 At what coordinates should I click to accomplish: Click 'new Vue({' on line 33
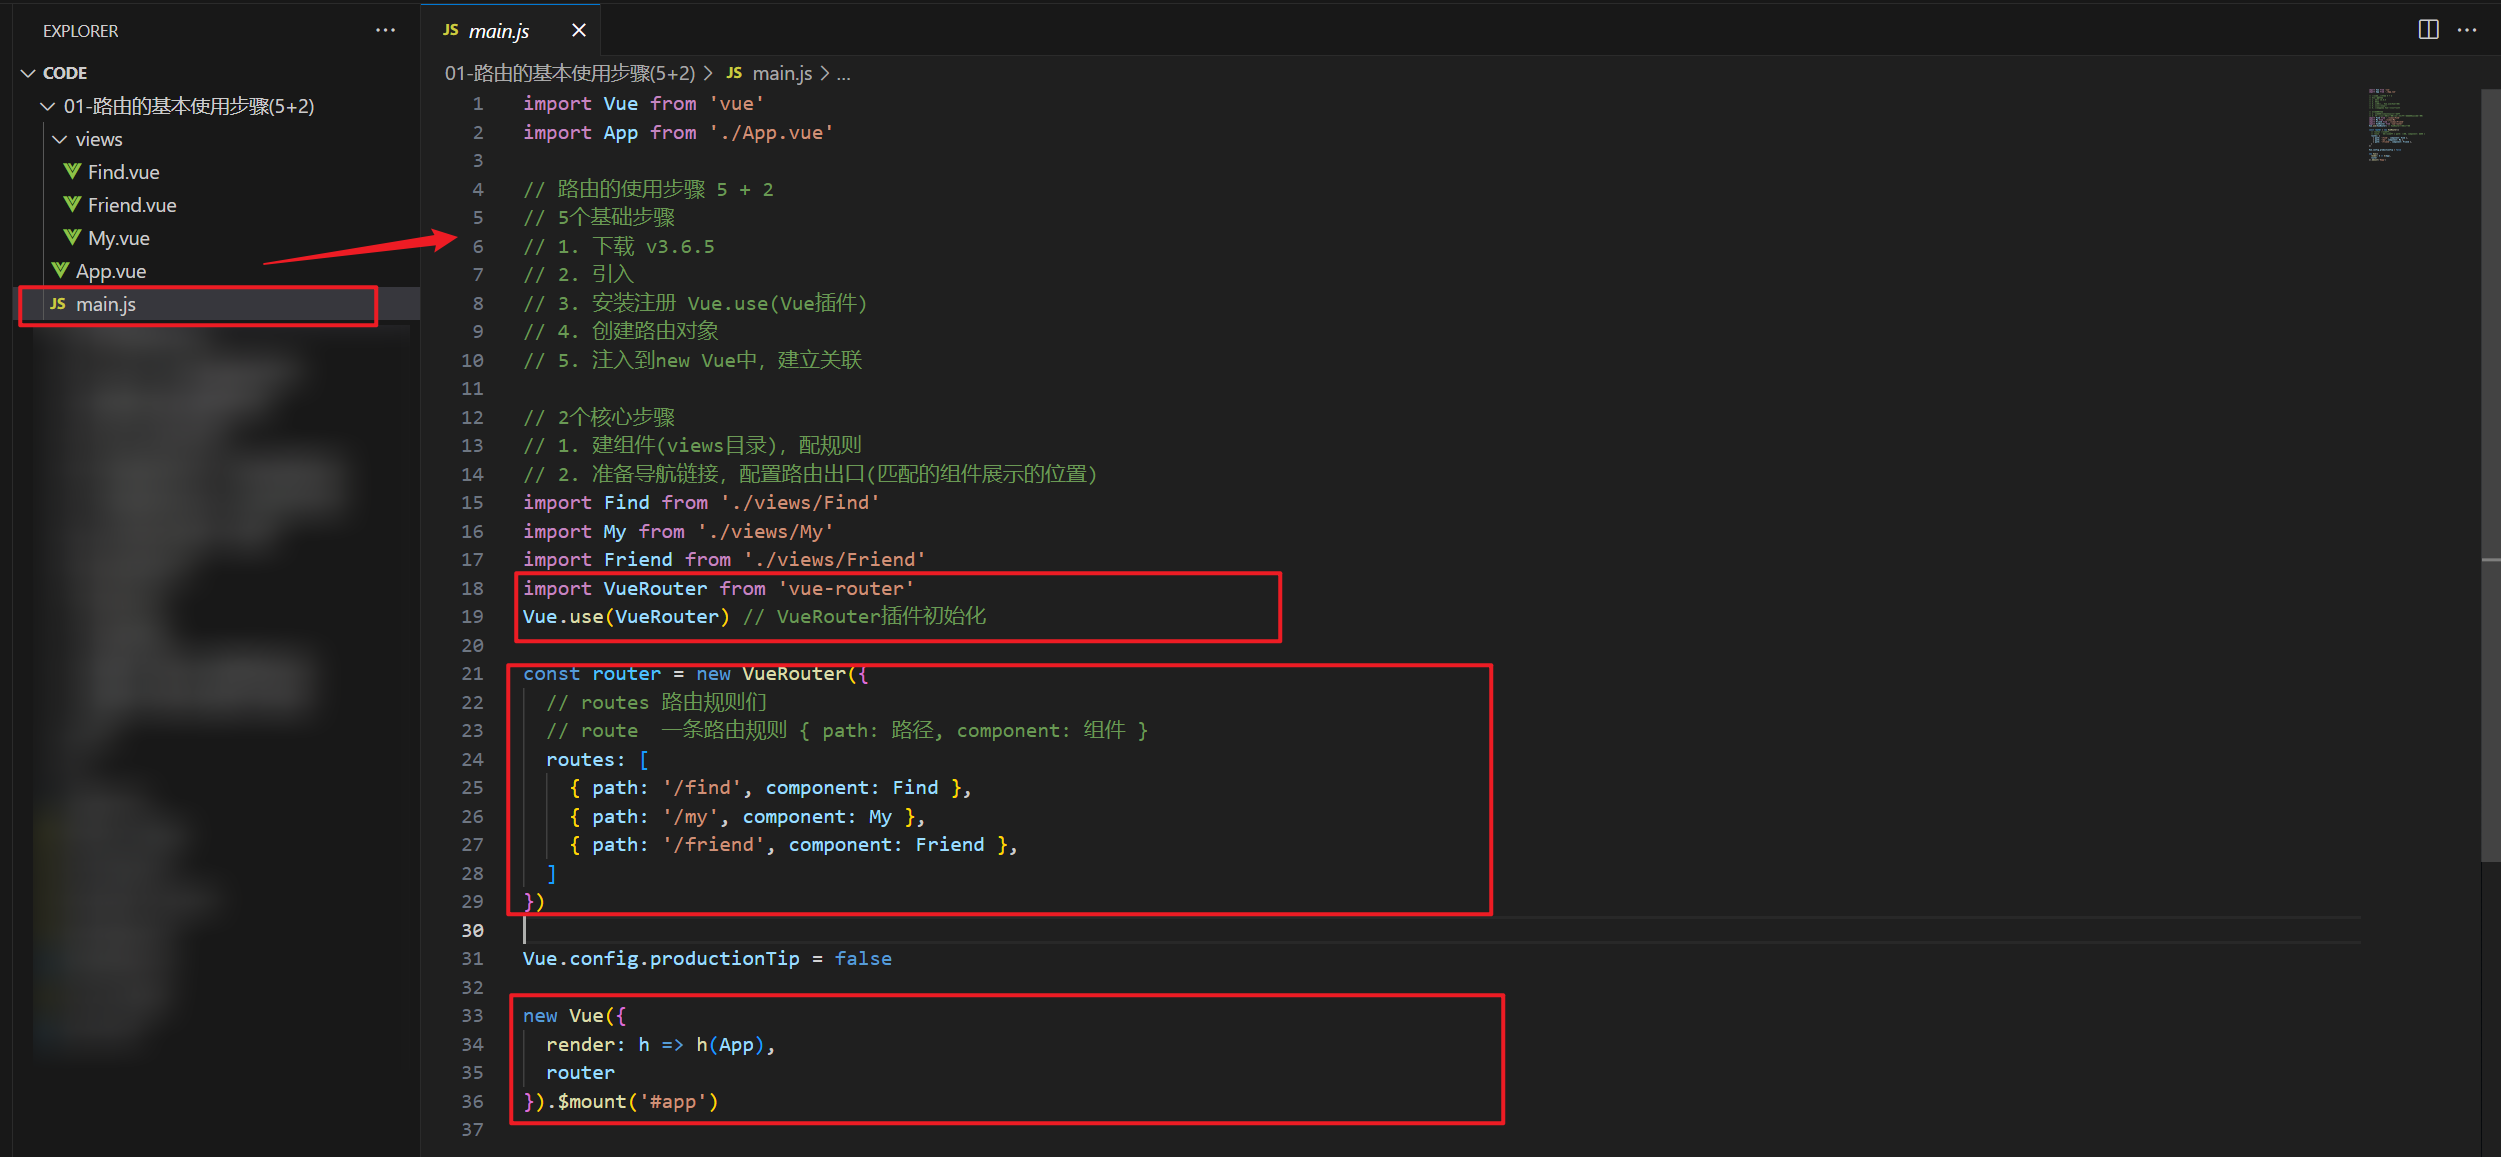click(575, 1015)
